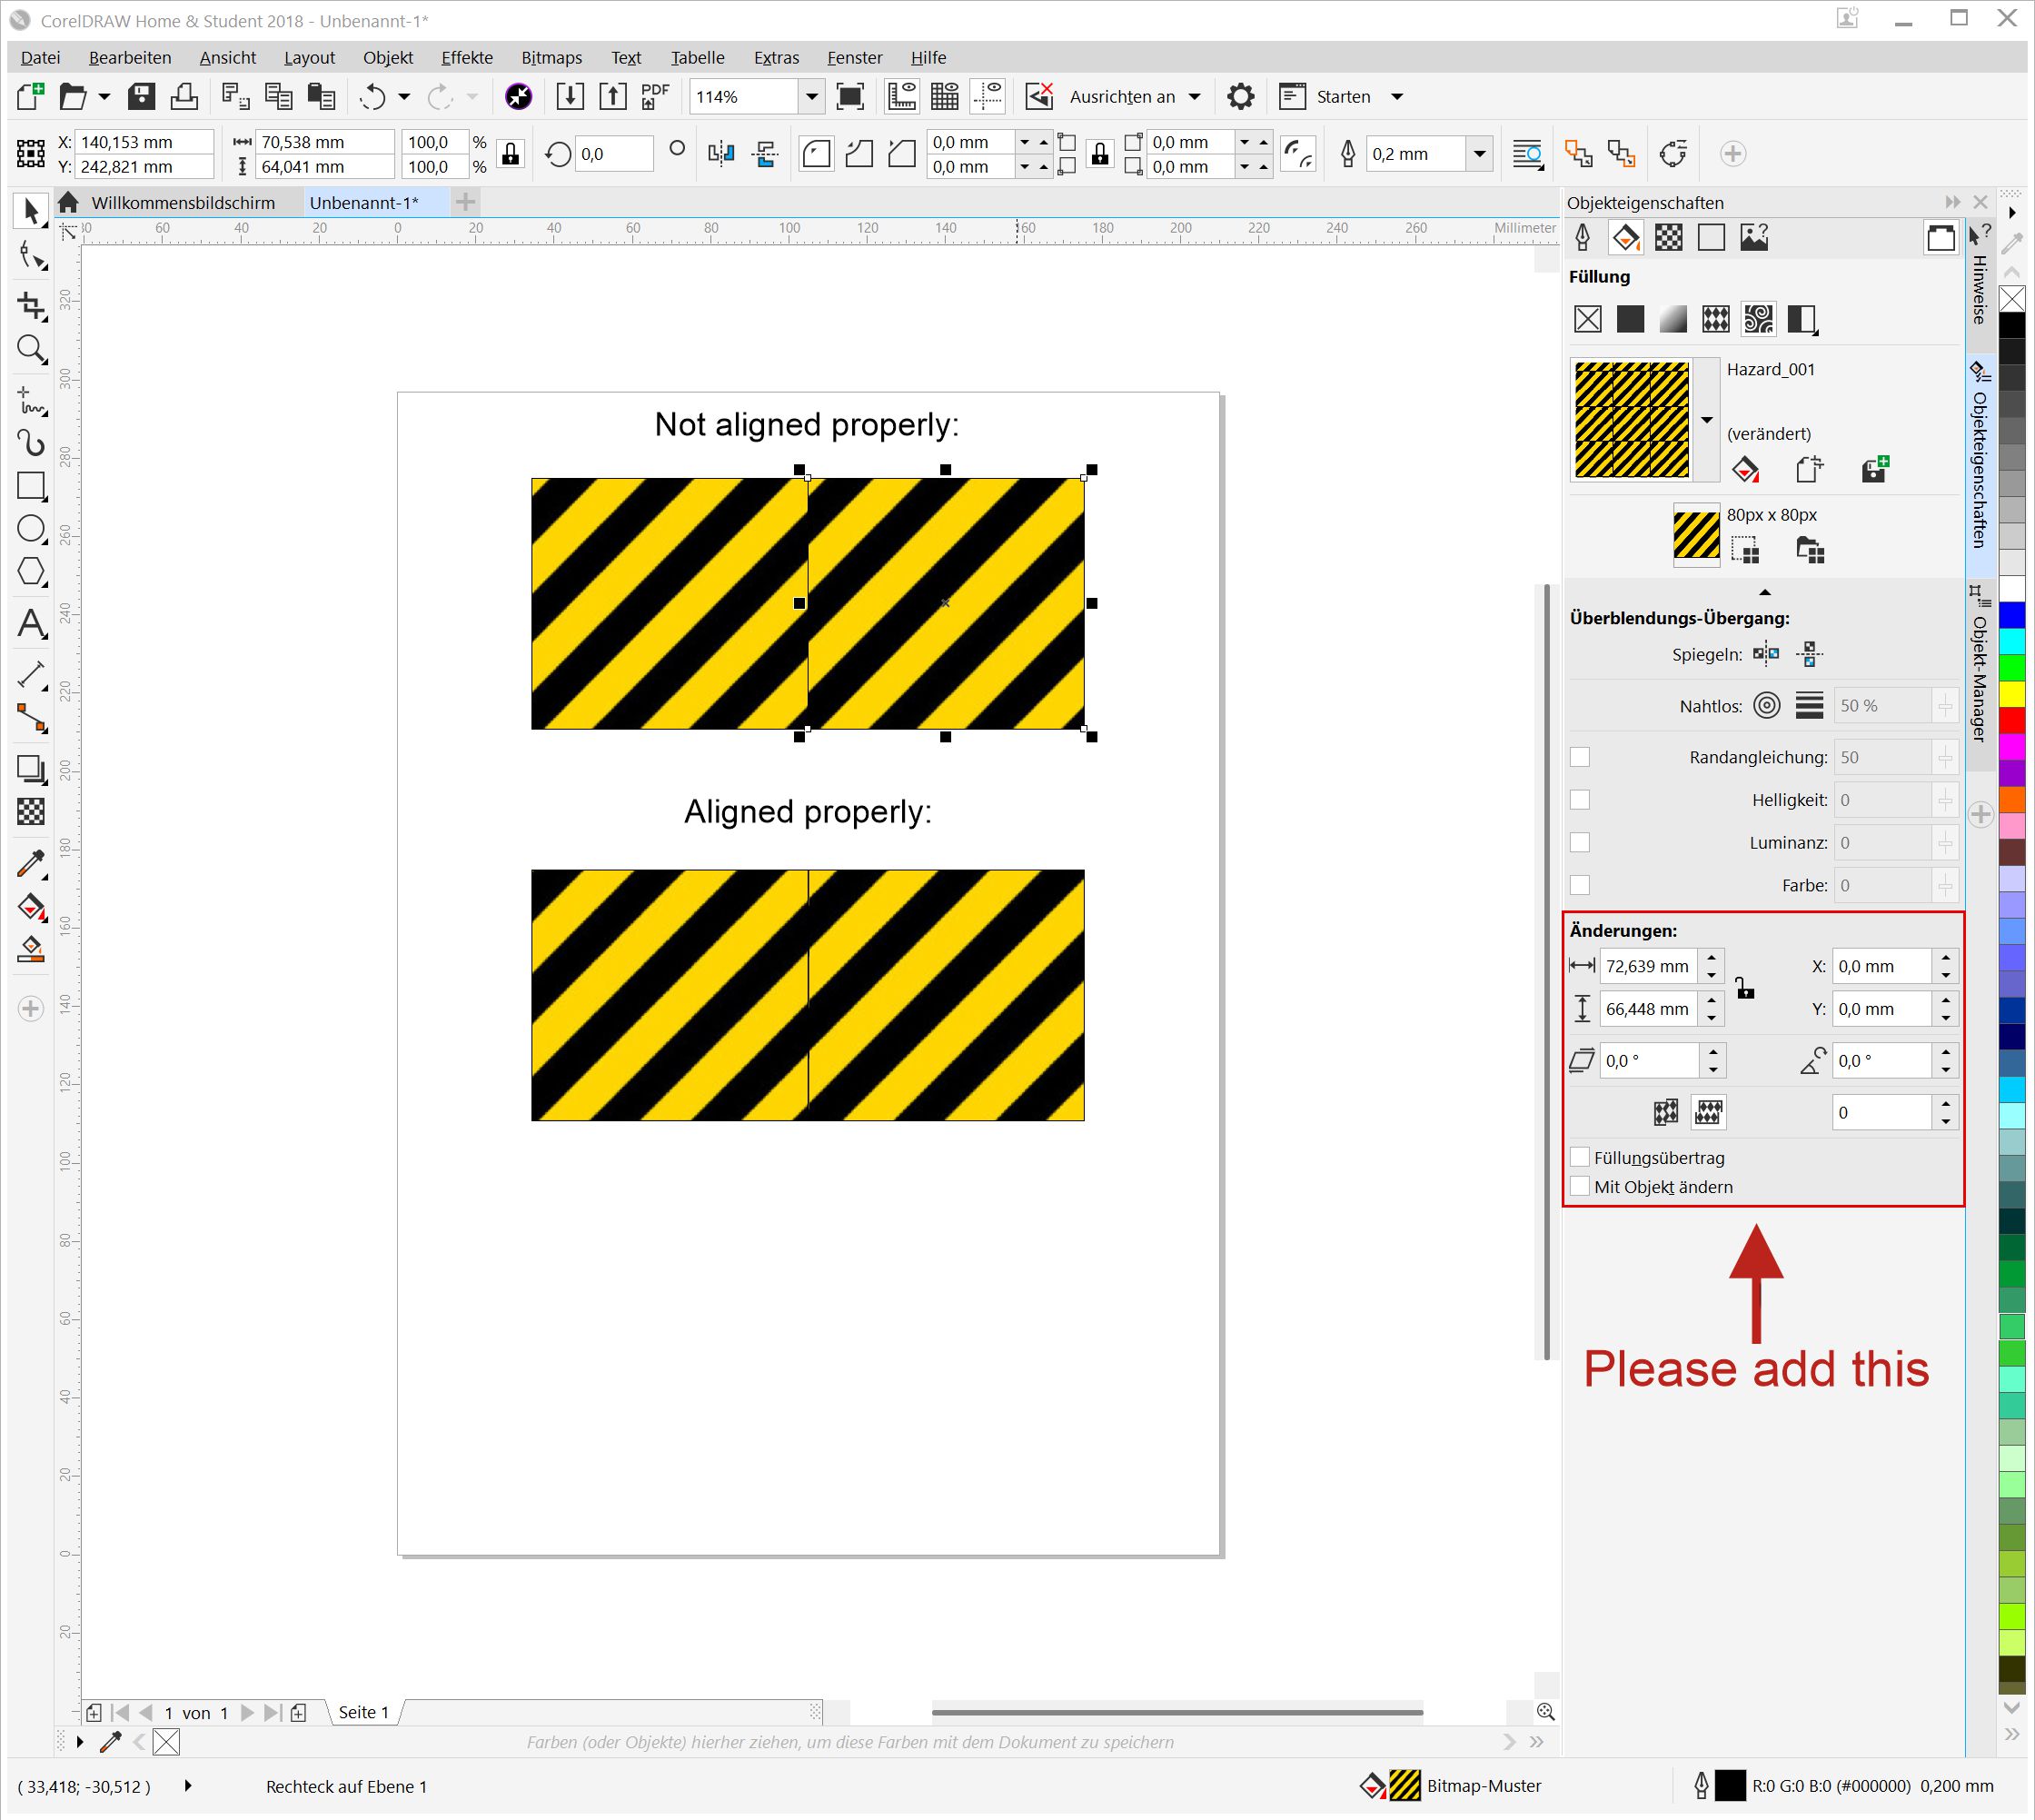
Task: Select the Artistic Media tool
Action: pos(31,443)
